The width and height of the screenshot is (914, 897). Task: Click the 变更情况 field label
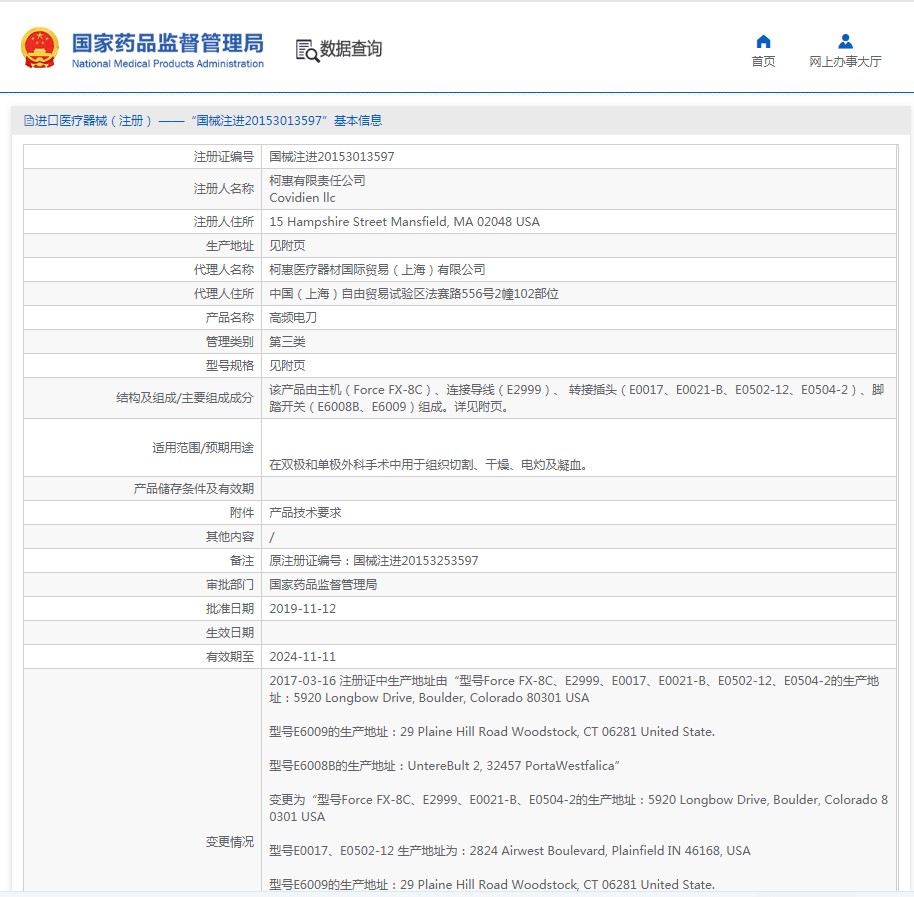[230, 842]
